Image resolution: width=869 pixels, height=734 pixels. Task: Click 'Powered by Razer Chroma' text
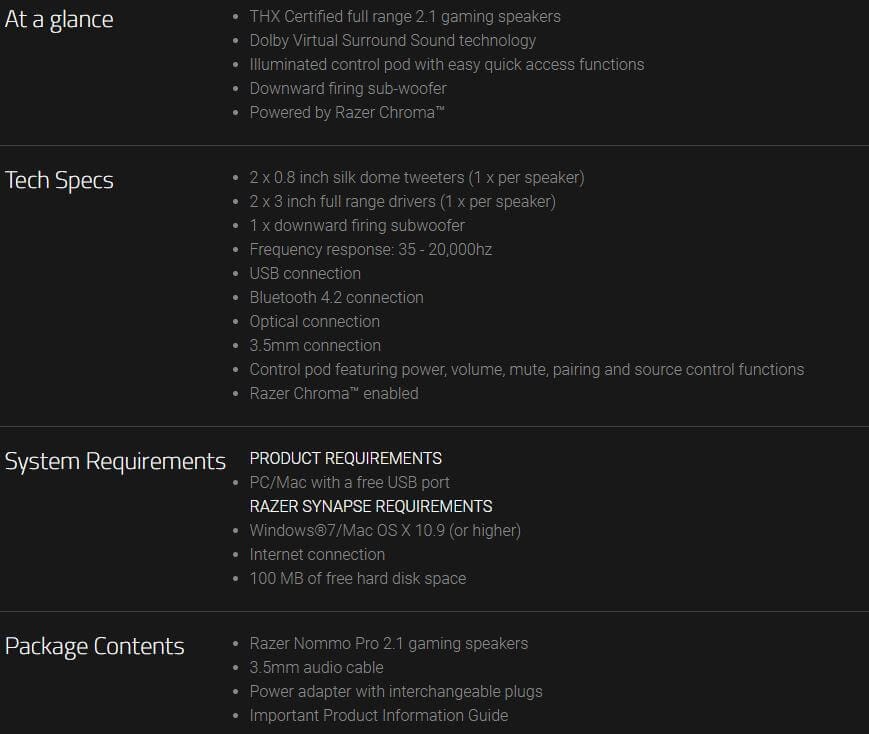click(x=346, y=112)
